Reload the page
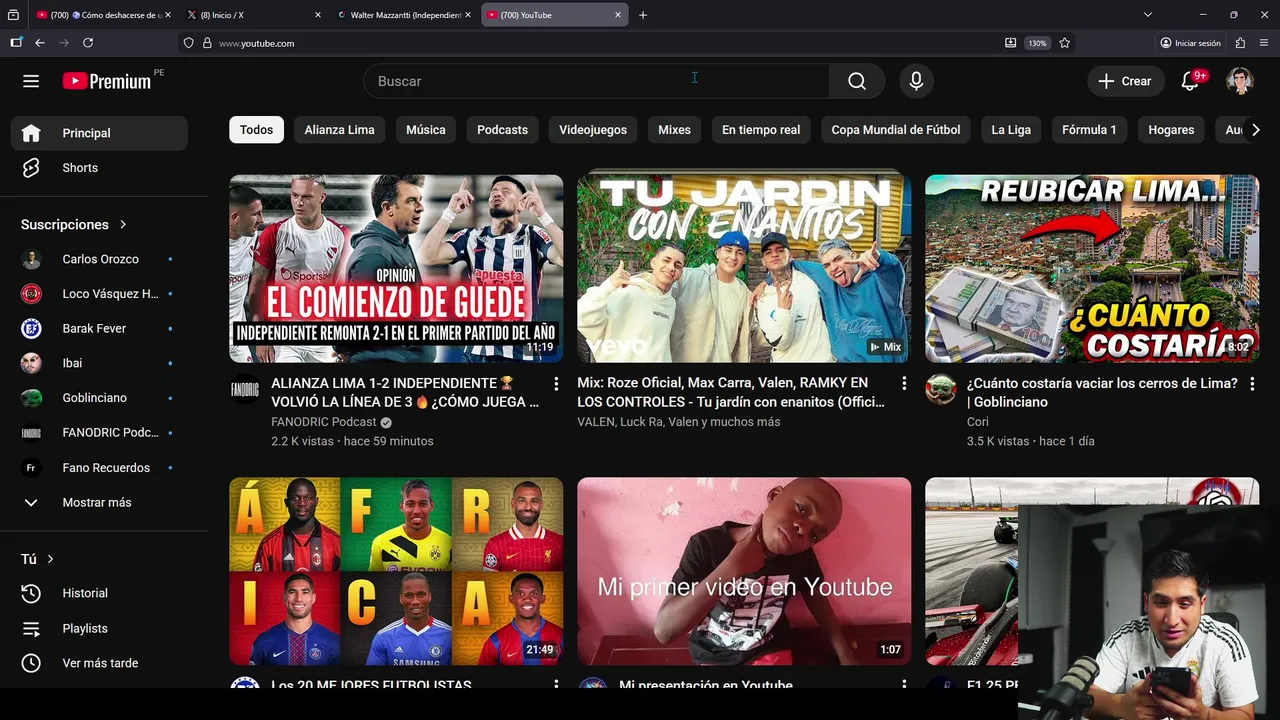 click(88, 43)
